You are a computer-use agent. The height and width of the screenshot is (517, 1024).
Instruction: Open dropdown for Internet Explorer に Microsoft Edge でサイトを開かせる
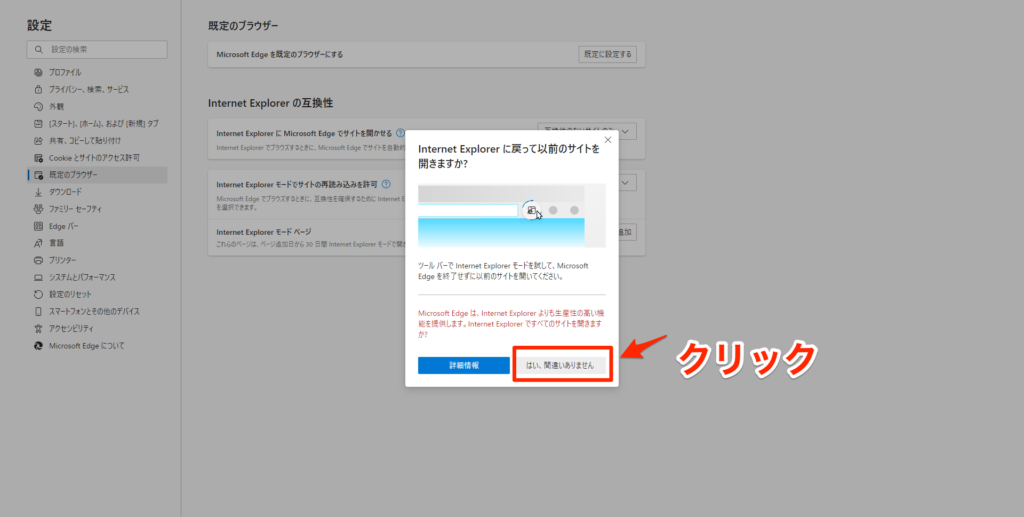(x=586, y=131)
